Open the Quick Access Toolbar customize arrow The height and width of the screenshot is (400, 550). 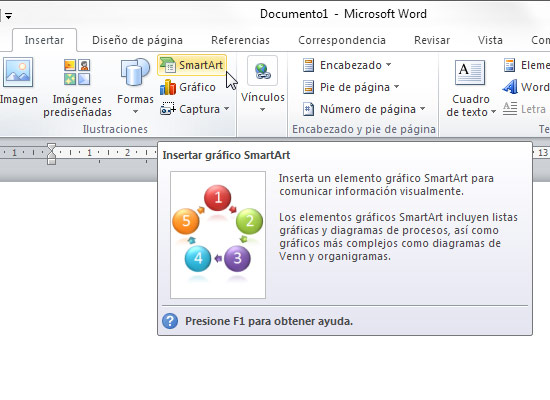pyautogui.click(x=8, y=15)
